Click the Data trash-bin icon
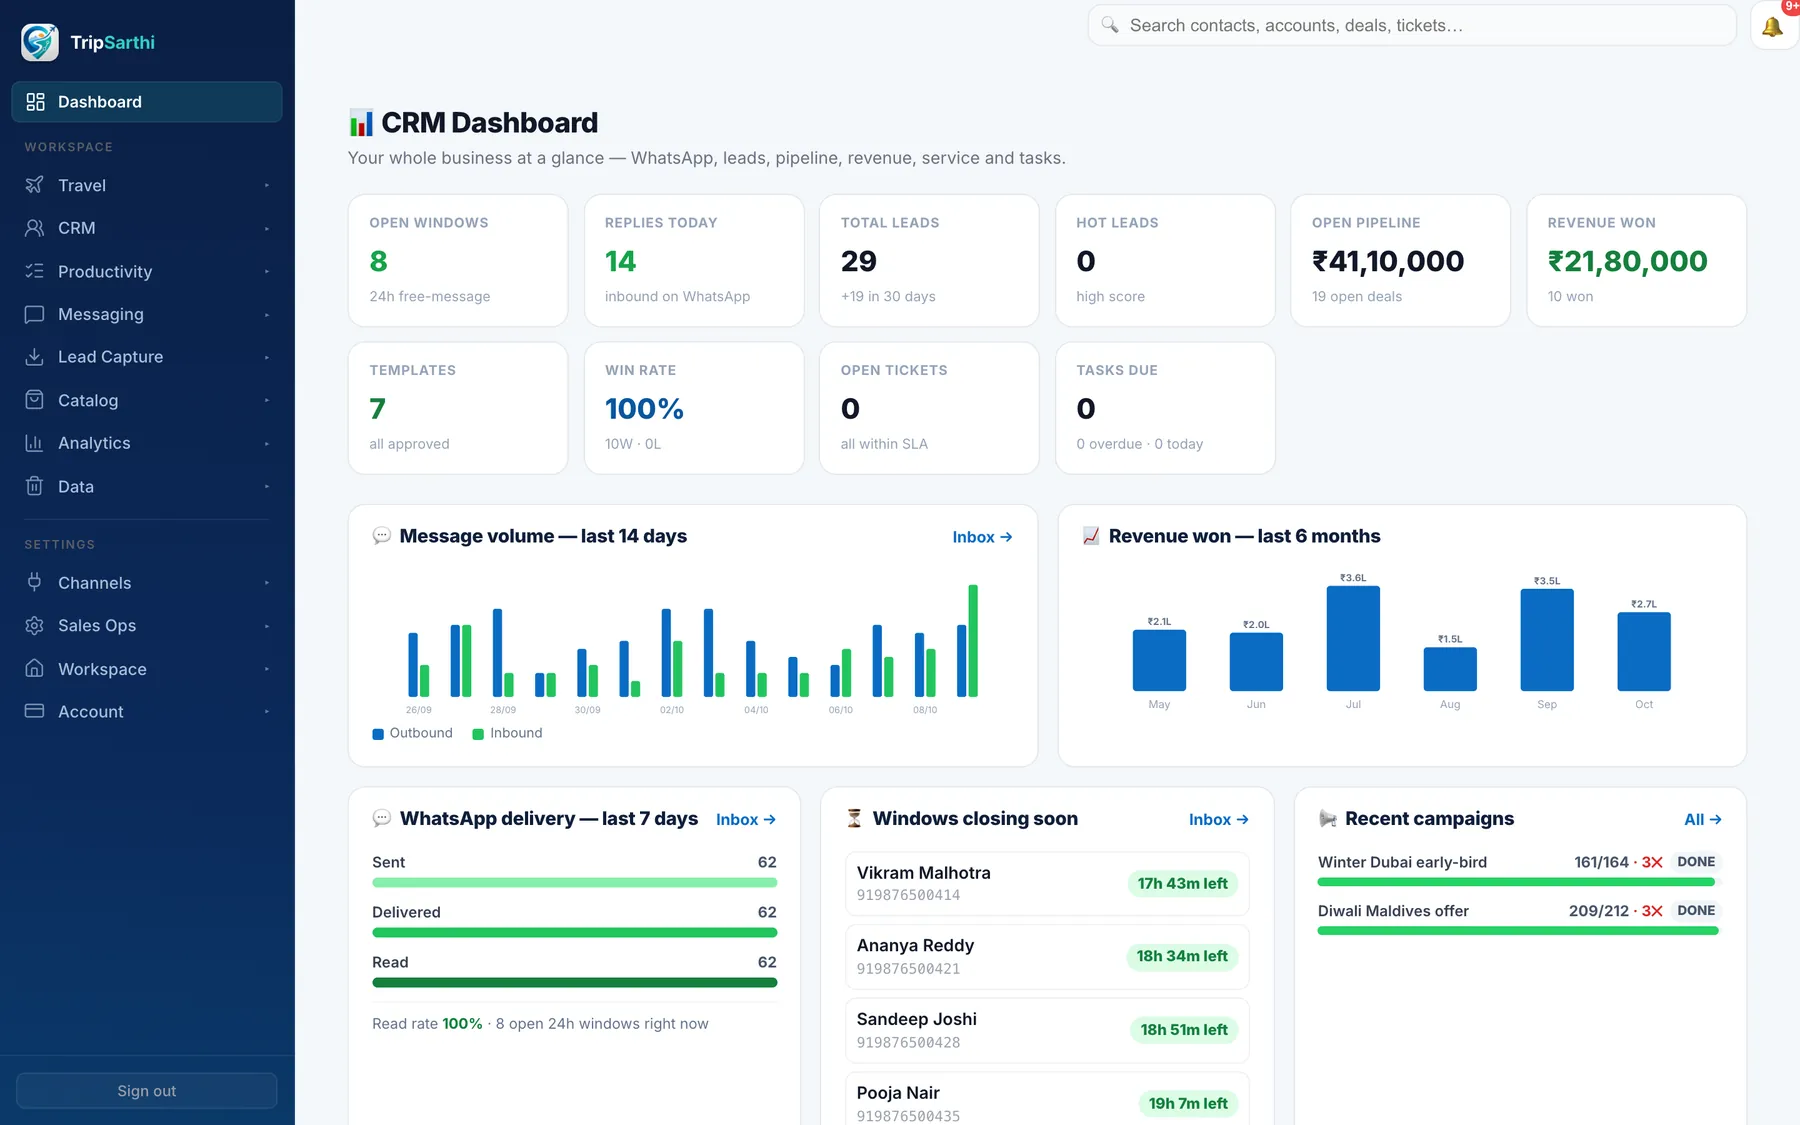 pos(34,486)
